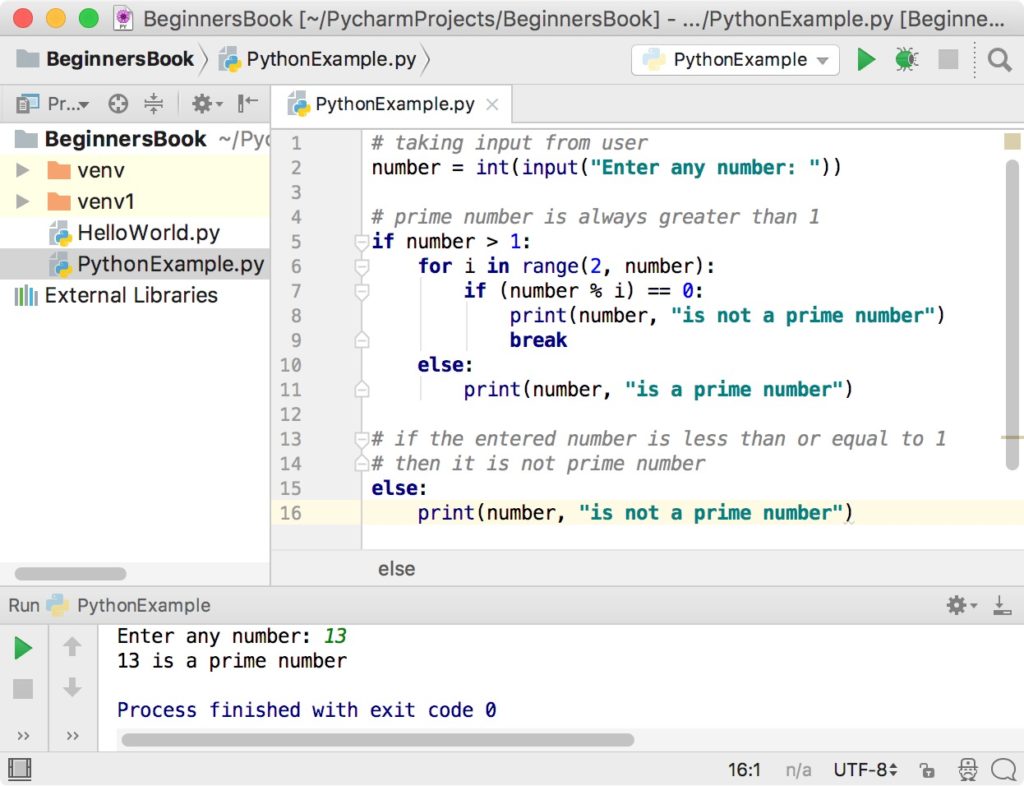
Task: Click the collapse all icon in project panel
Action: (x=153, y=103)
